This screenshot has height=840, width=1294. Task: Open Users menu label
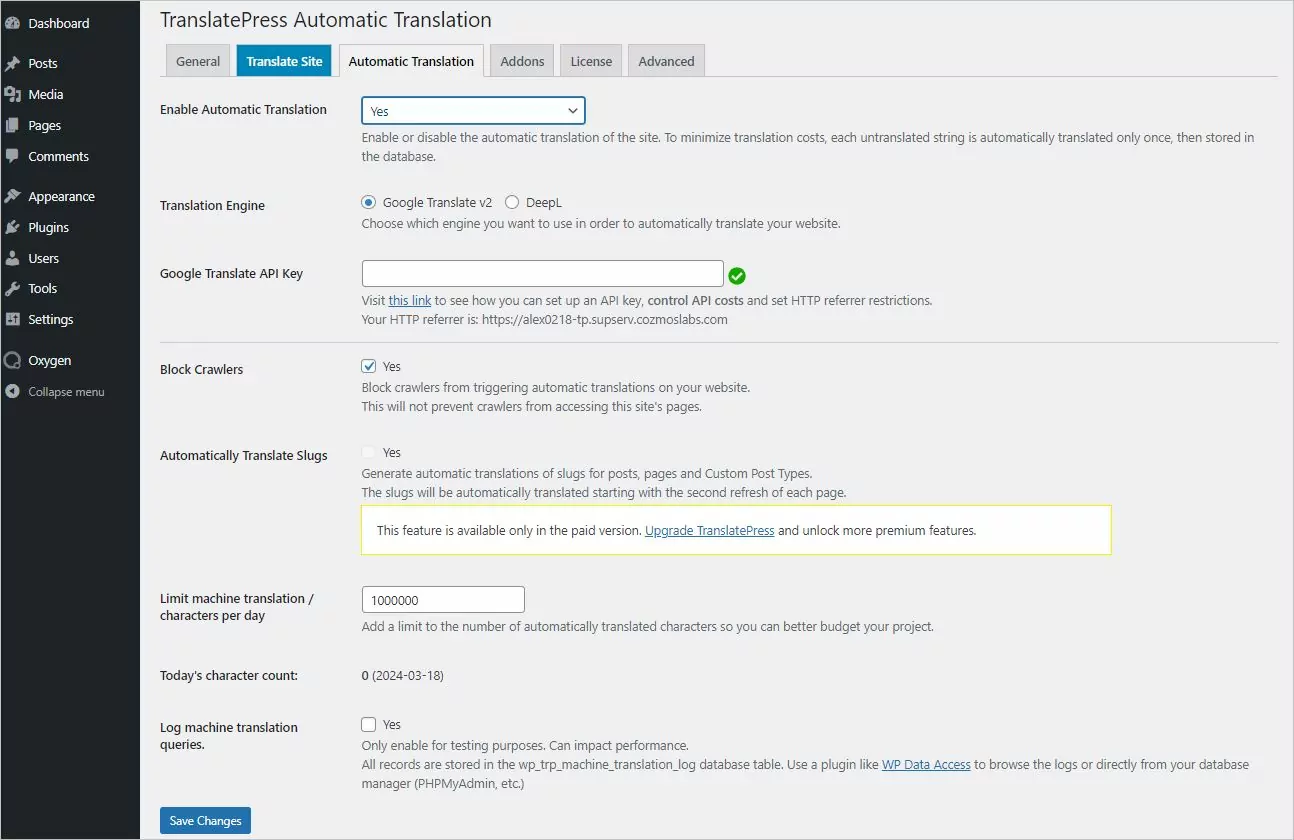point(44,258)
